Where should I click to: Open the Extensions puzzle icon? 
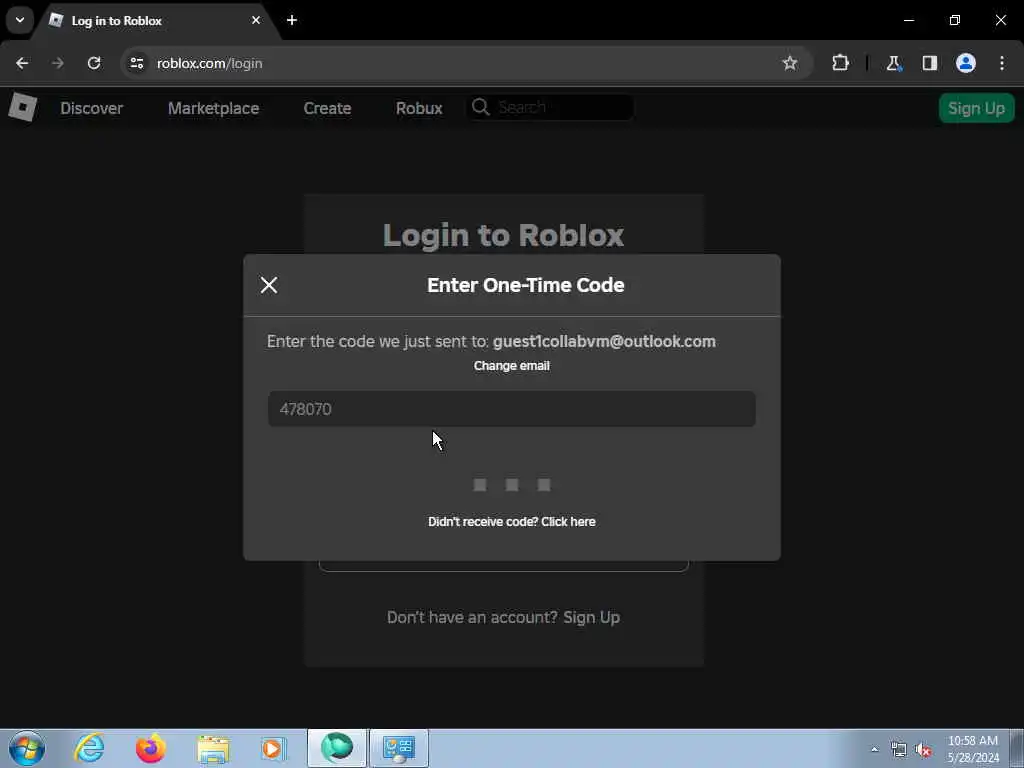point(840,63)
